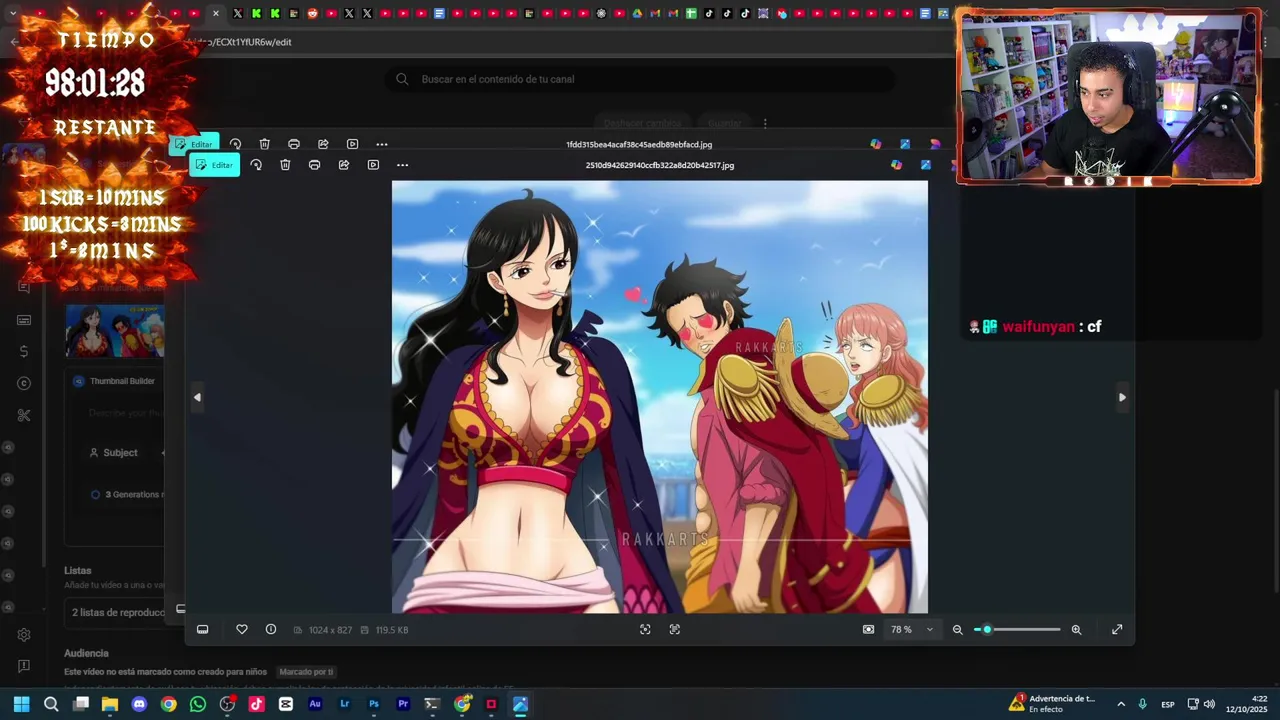This screenshot has width=1280, height=720.
Task: Zoom out with the minus magnifier
Action: (x=957, y=629)
